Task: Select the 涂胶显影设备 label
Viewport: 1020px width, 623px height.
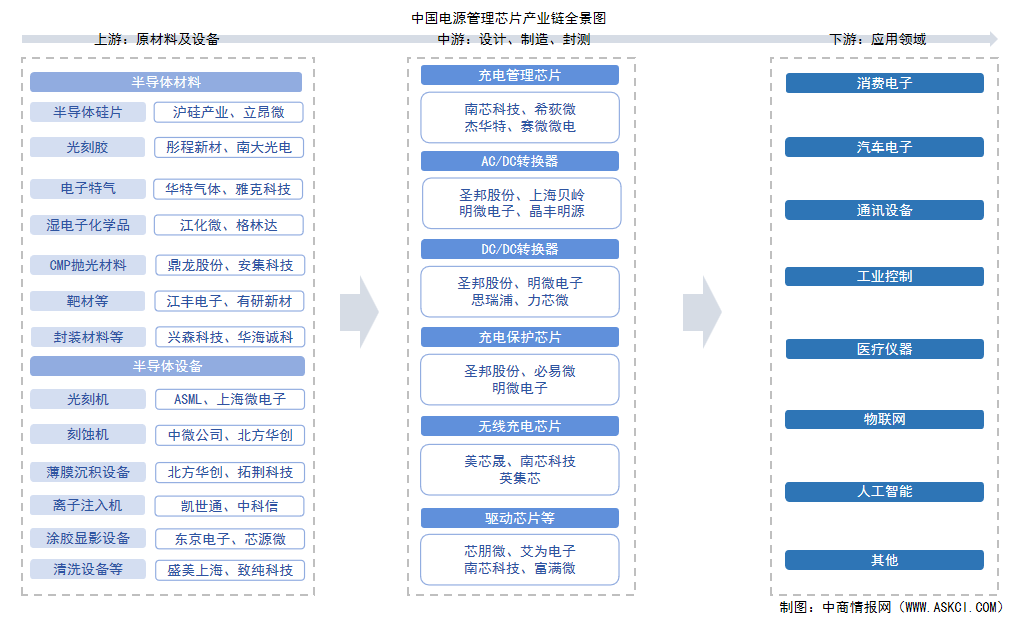Action: point(87,538)
